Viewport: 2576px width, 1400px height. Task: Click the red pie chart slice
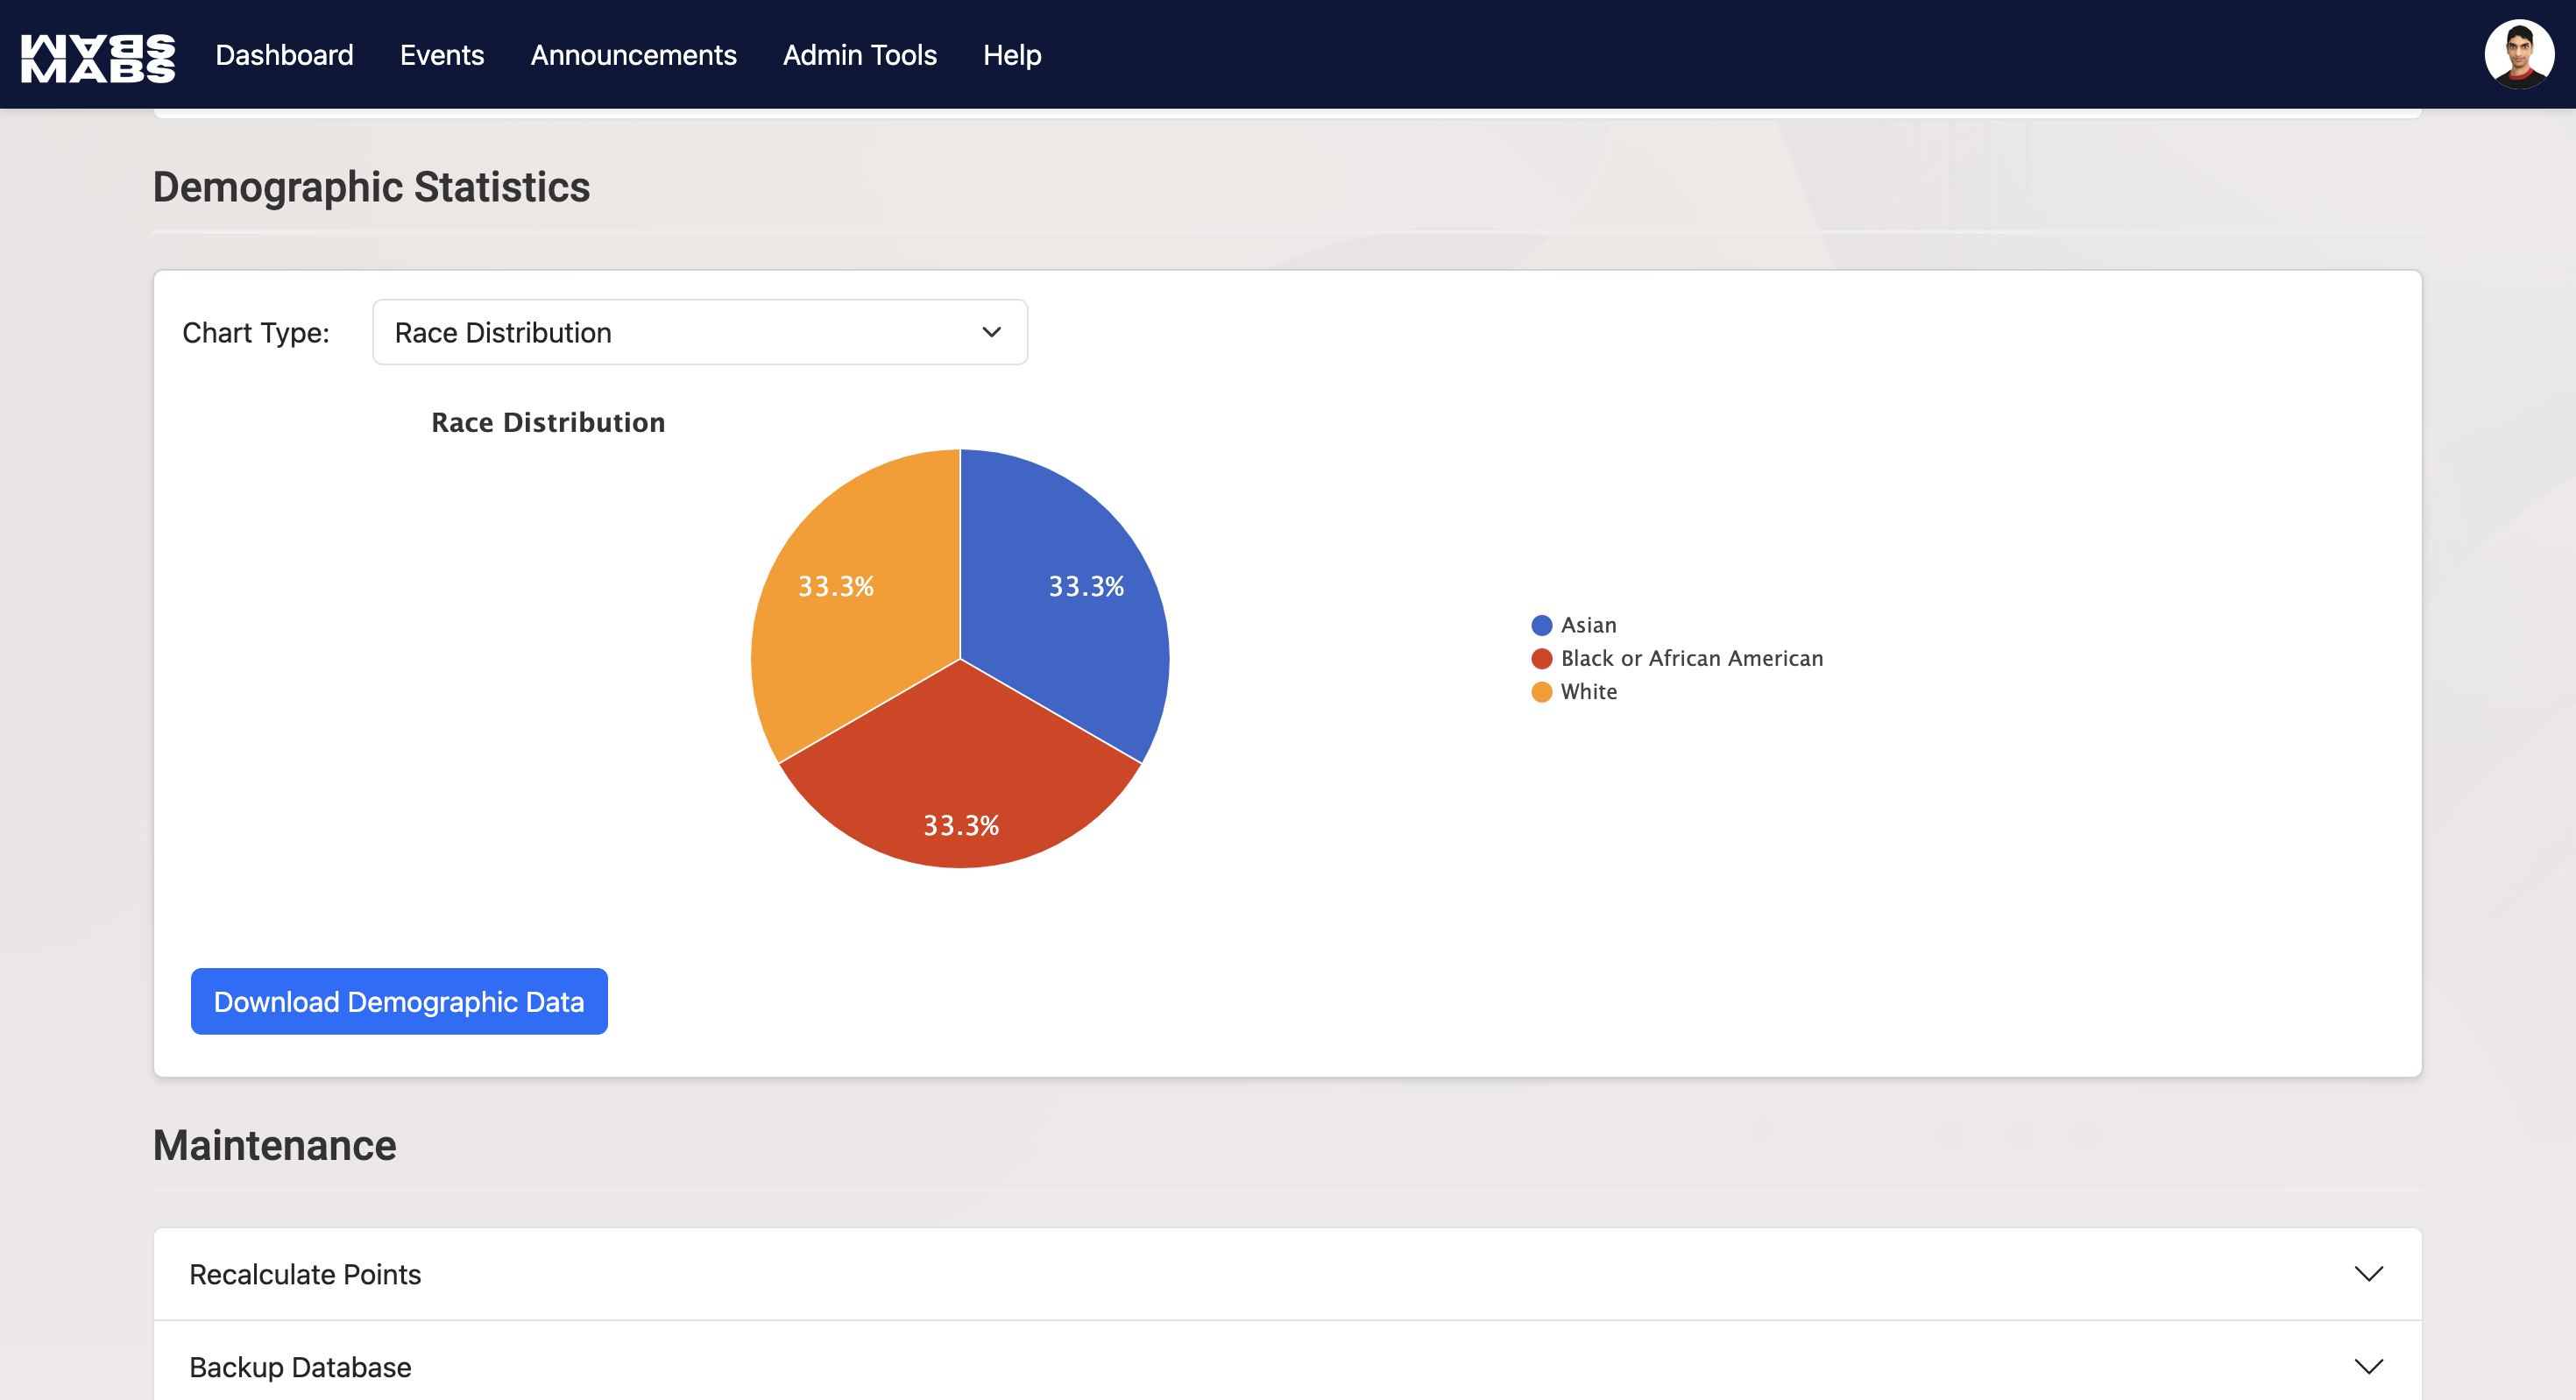(x=960, y=780)
